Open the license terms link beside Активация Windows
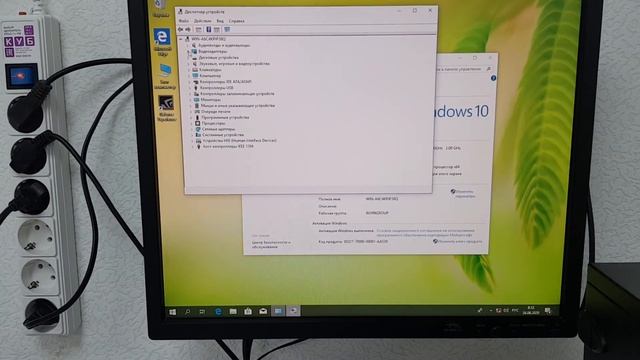The image size is (640, 360). 425,233
